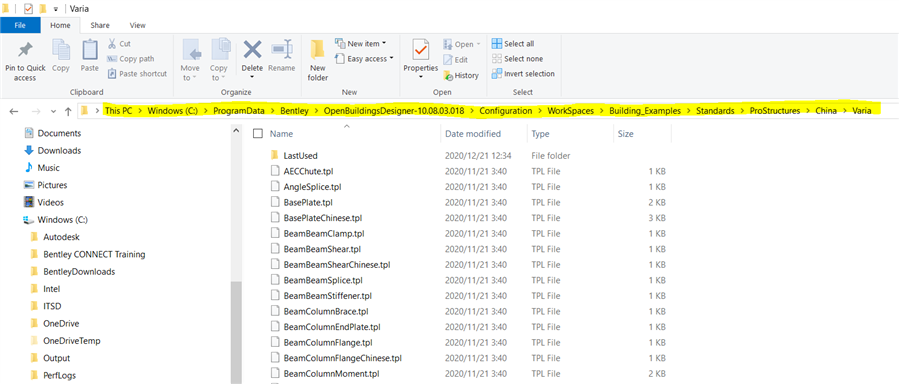Go to Building_Examples in address path
Image resolution: width=899 pixels, height=384 pixels.
(x=645, y=111)
